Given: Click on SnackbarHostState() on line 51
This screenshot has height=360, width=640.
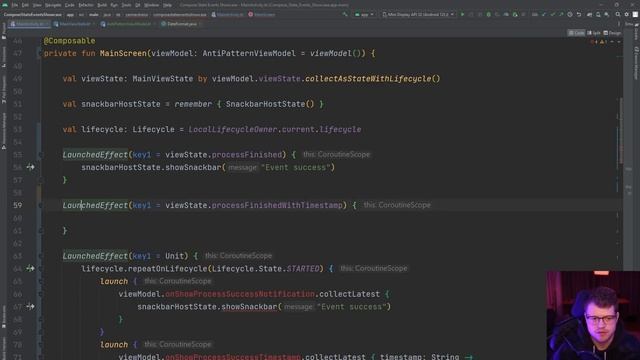Looking at the screenshot, I should (270, 104).
